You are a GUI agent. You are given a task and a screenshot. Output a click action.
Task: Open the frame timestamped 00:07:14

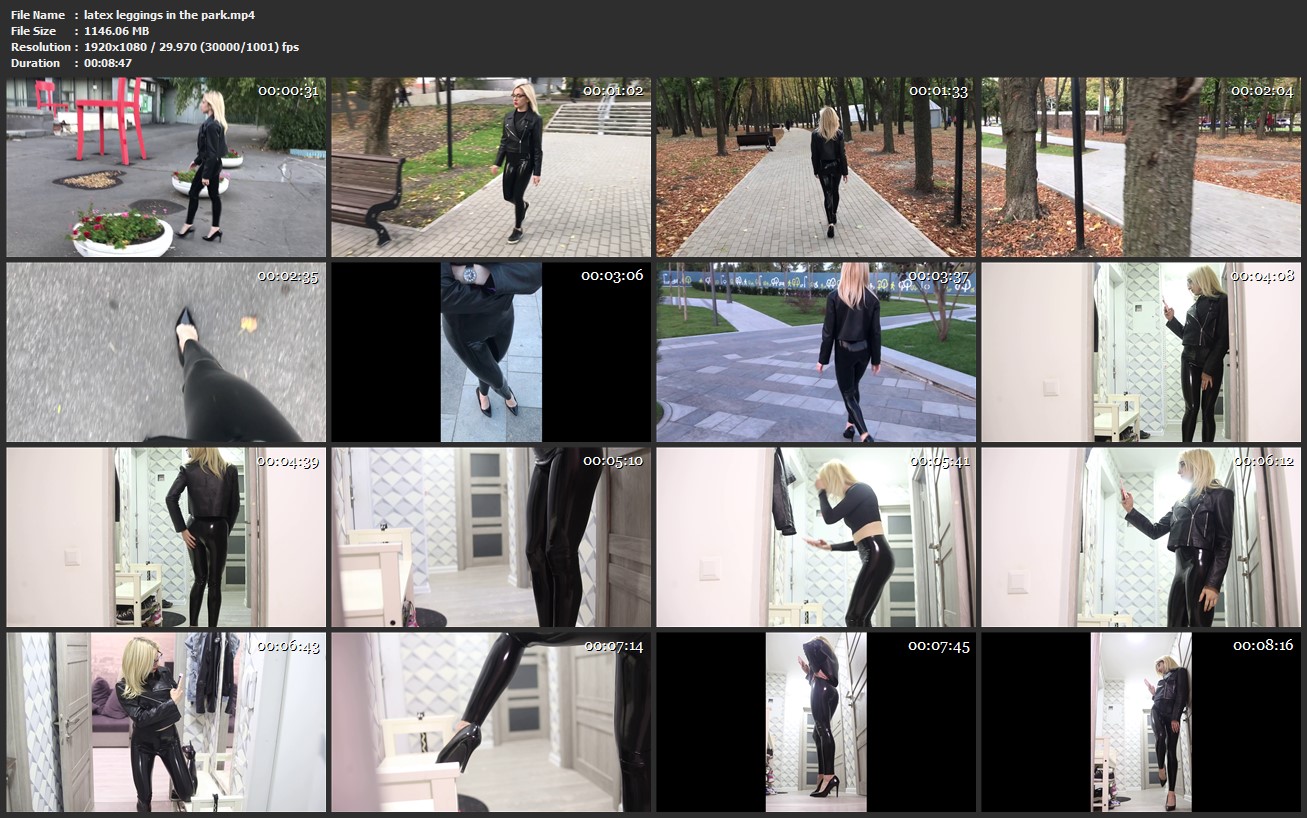491,722
